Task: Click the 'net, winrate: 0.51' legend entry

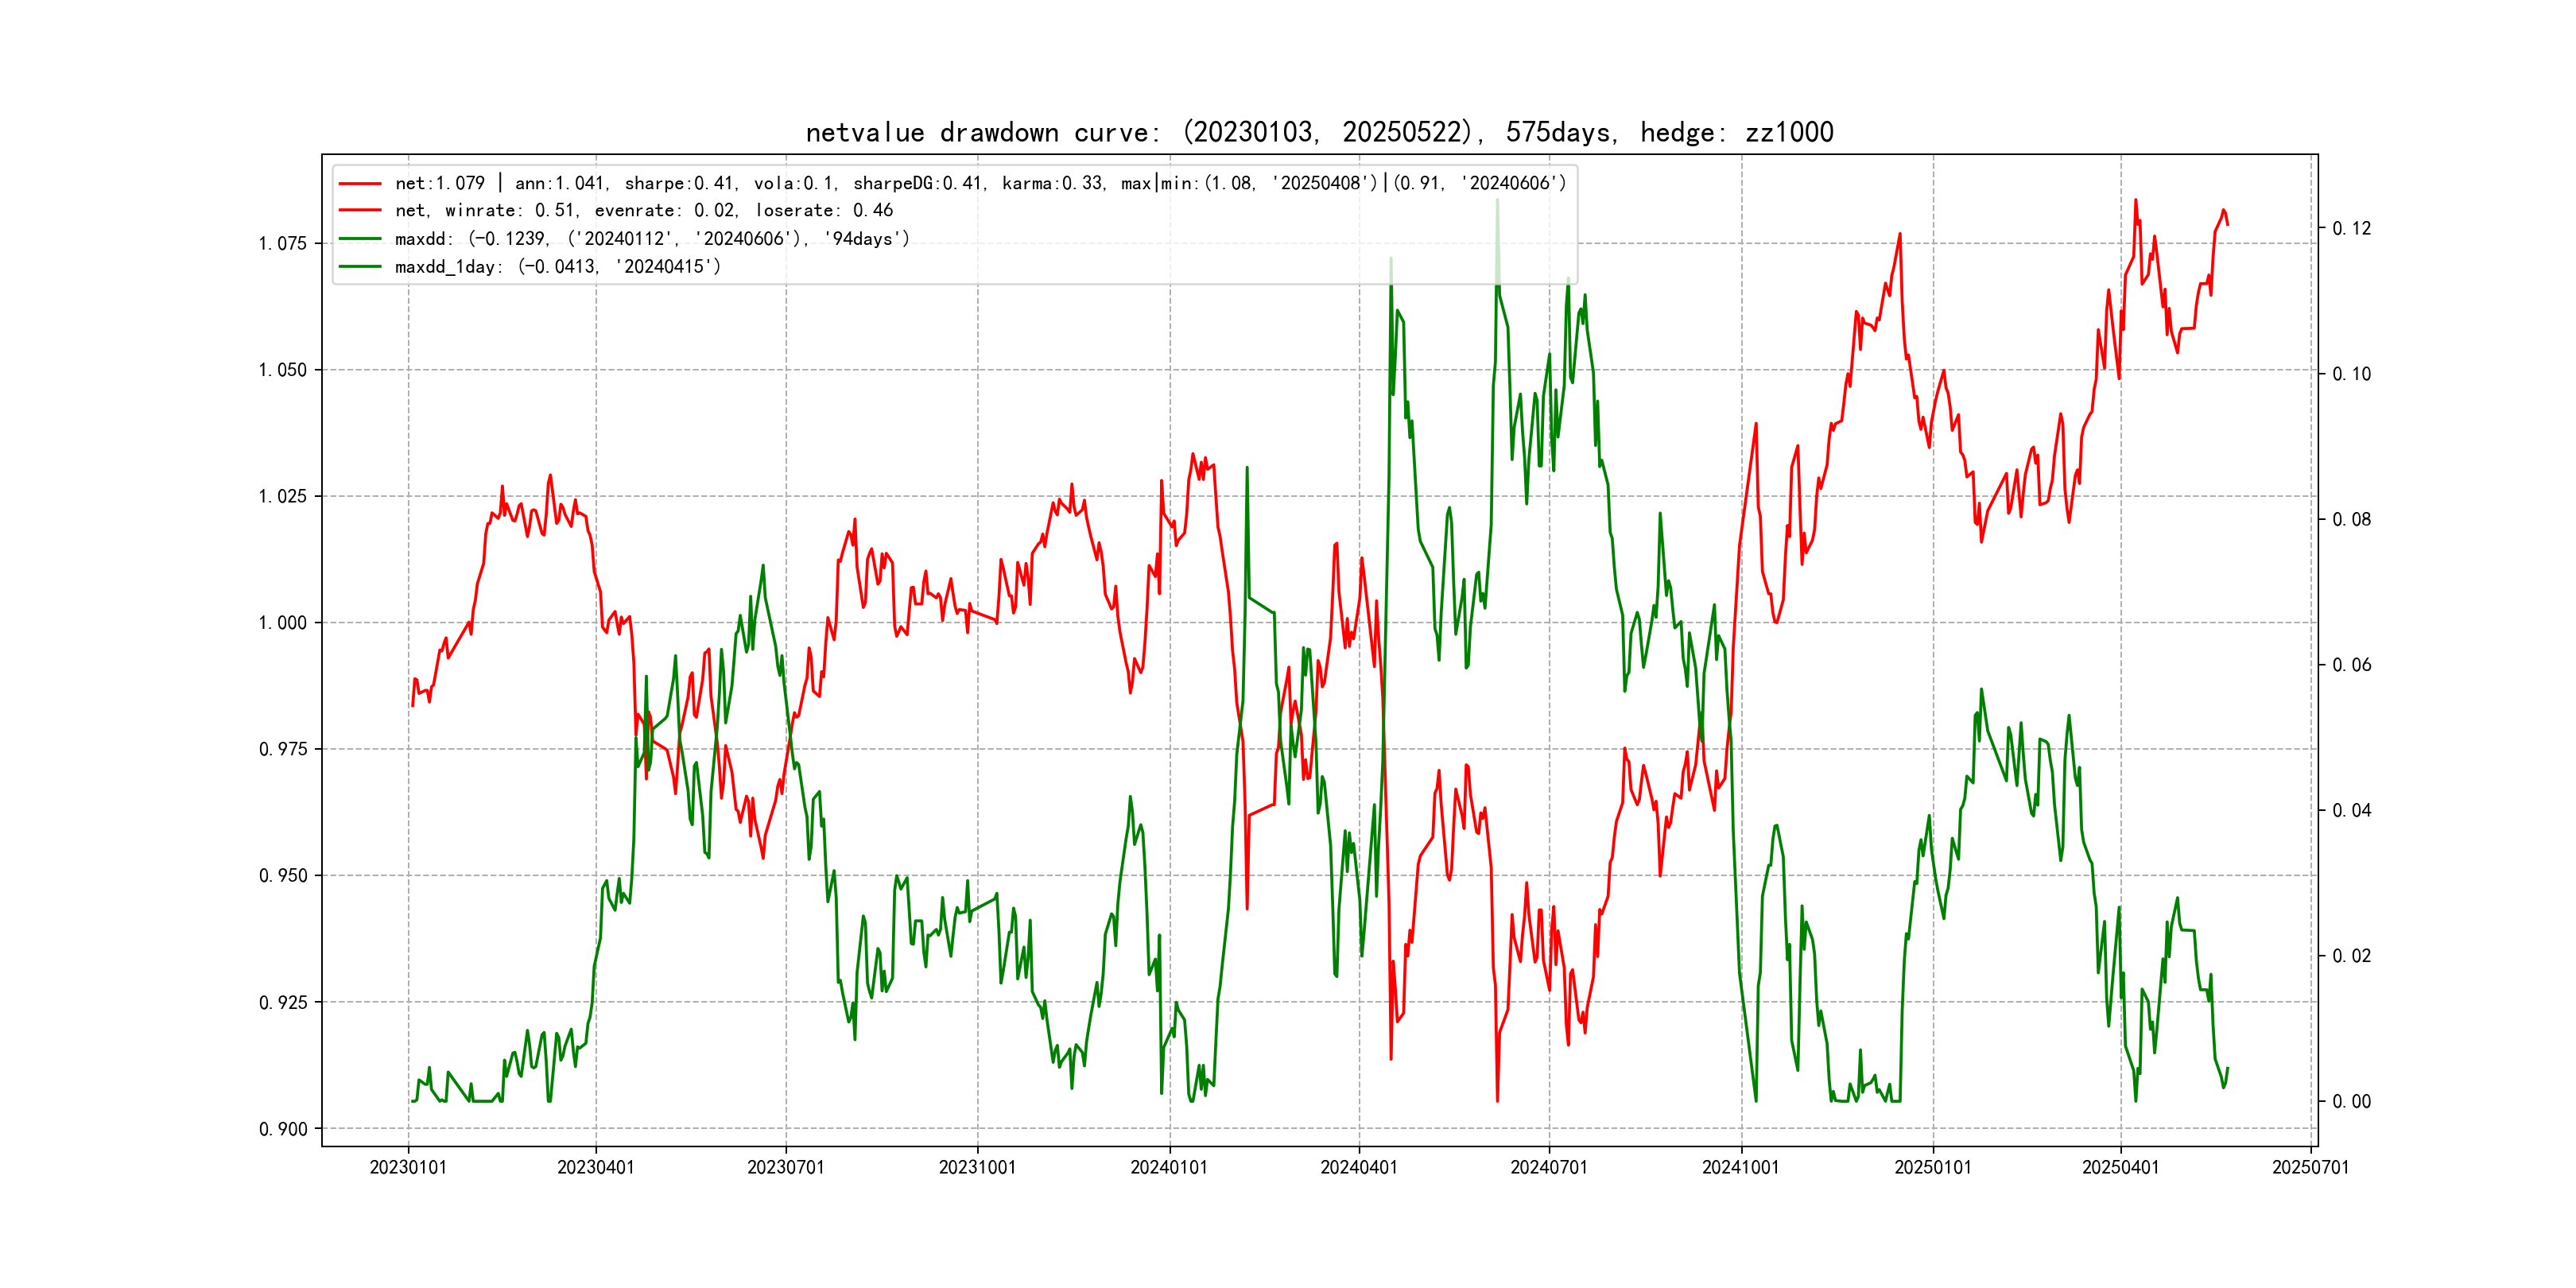Action: coord(643,211)
